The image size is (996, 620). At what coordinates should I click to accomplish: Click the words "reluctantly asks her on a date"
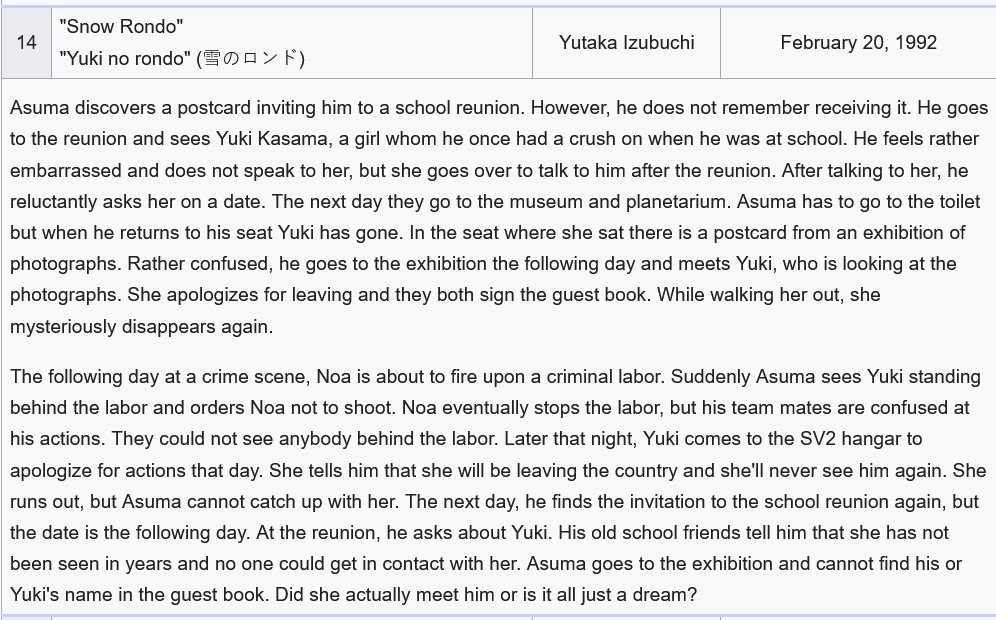[x=138, y=201]
